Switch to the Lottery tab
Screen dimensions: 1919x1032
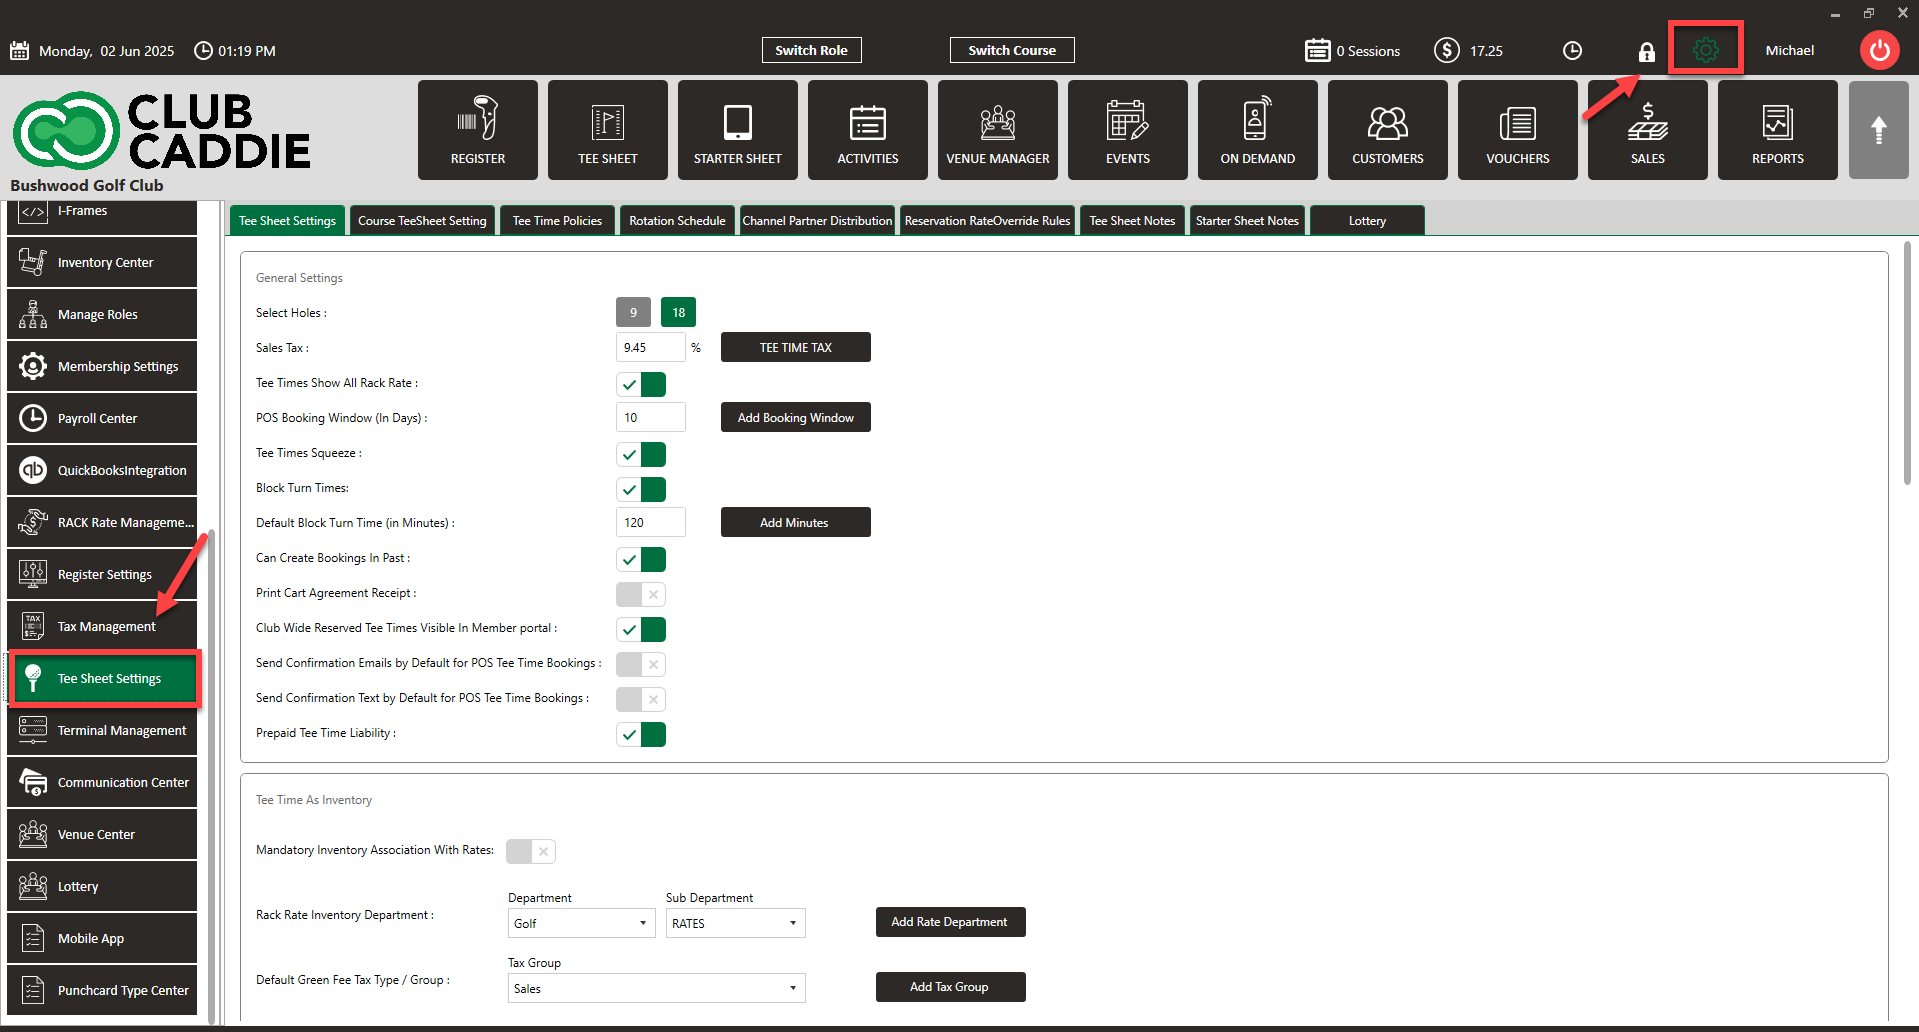coord(1367,220)
